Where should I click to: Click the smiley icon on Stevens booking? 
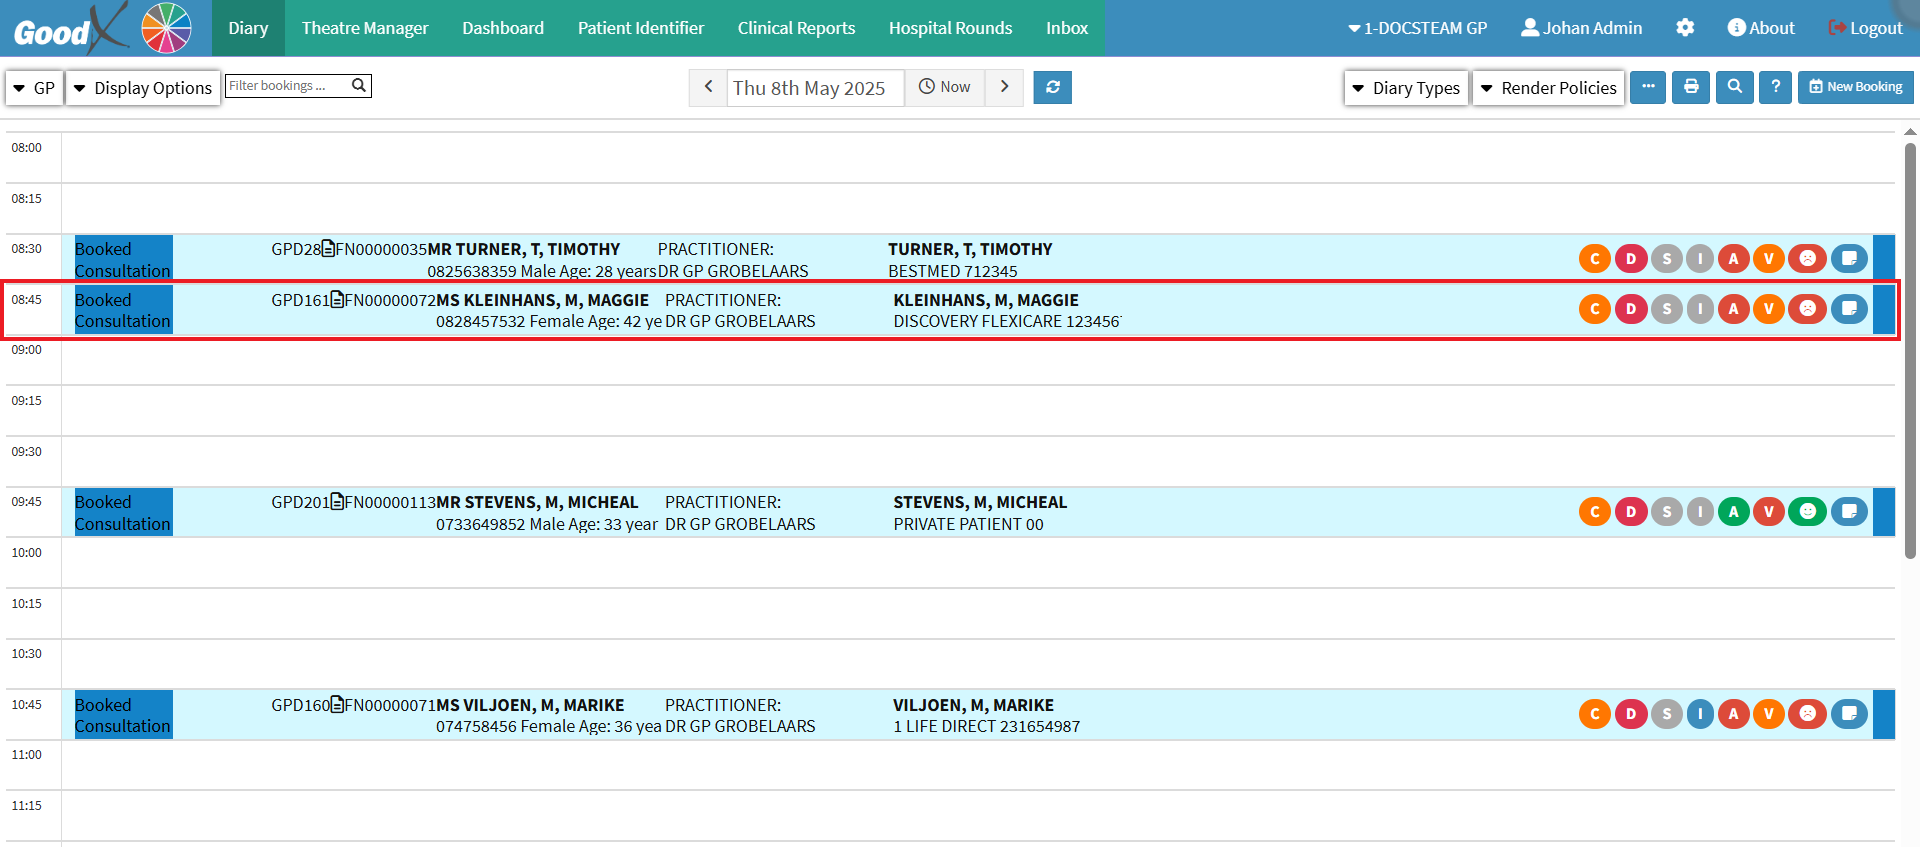pos(1807,512)
